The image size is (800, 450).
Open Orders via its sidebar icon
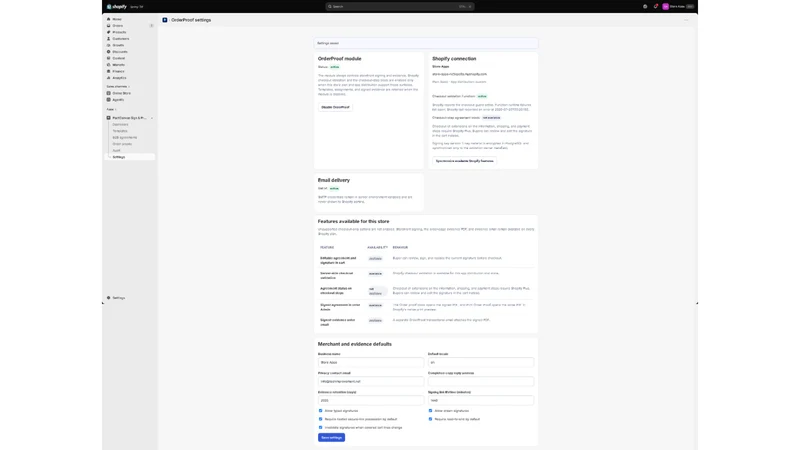(x=109, y=26)
